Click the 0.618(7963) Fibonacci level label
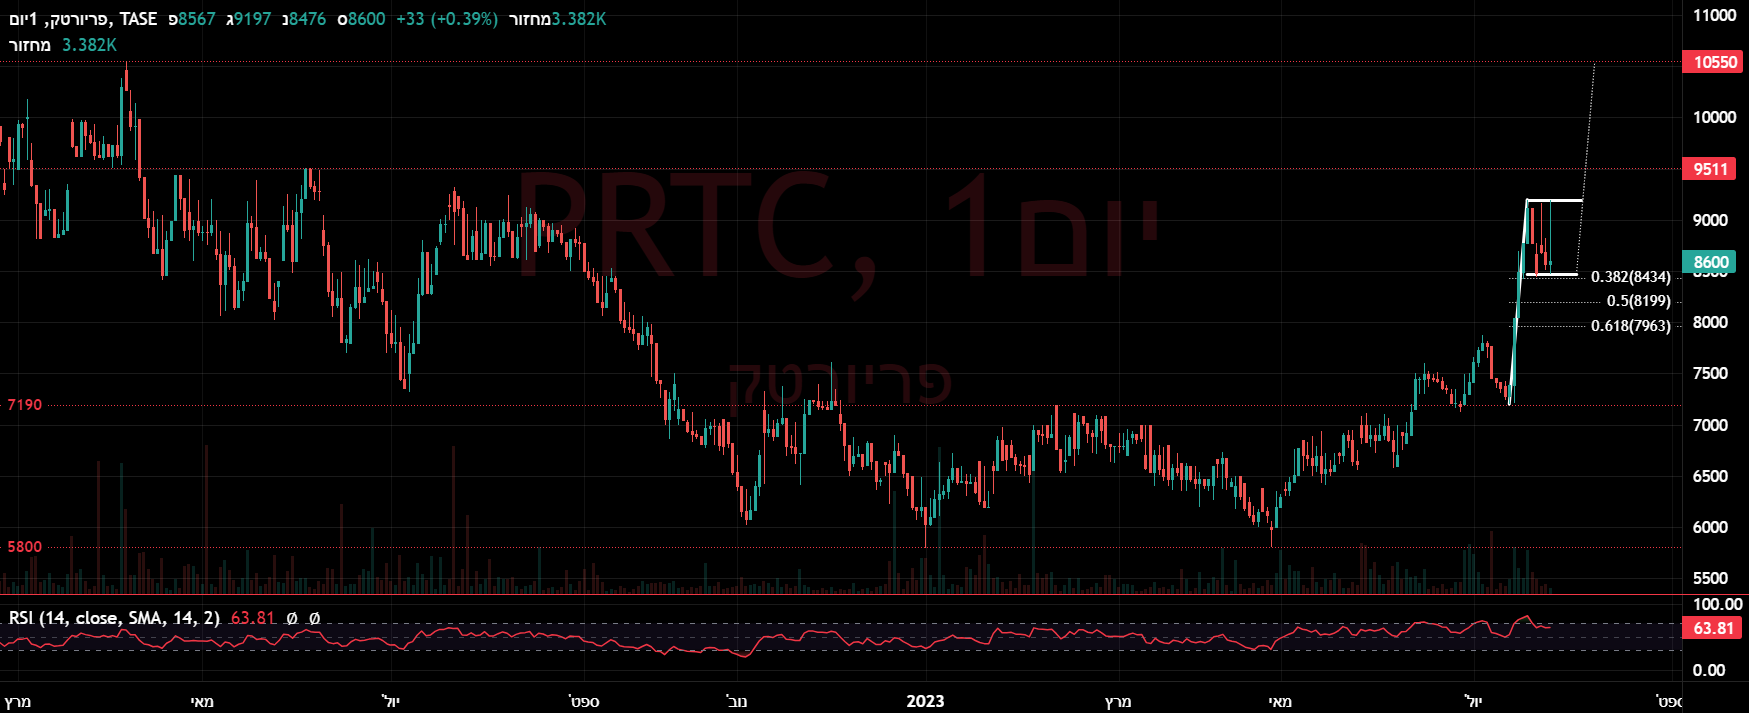This screenshot has width=1749, height=713. pyautogui.click(x=1631, y=325)
